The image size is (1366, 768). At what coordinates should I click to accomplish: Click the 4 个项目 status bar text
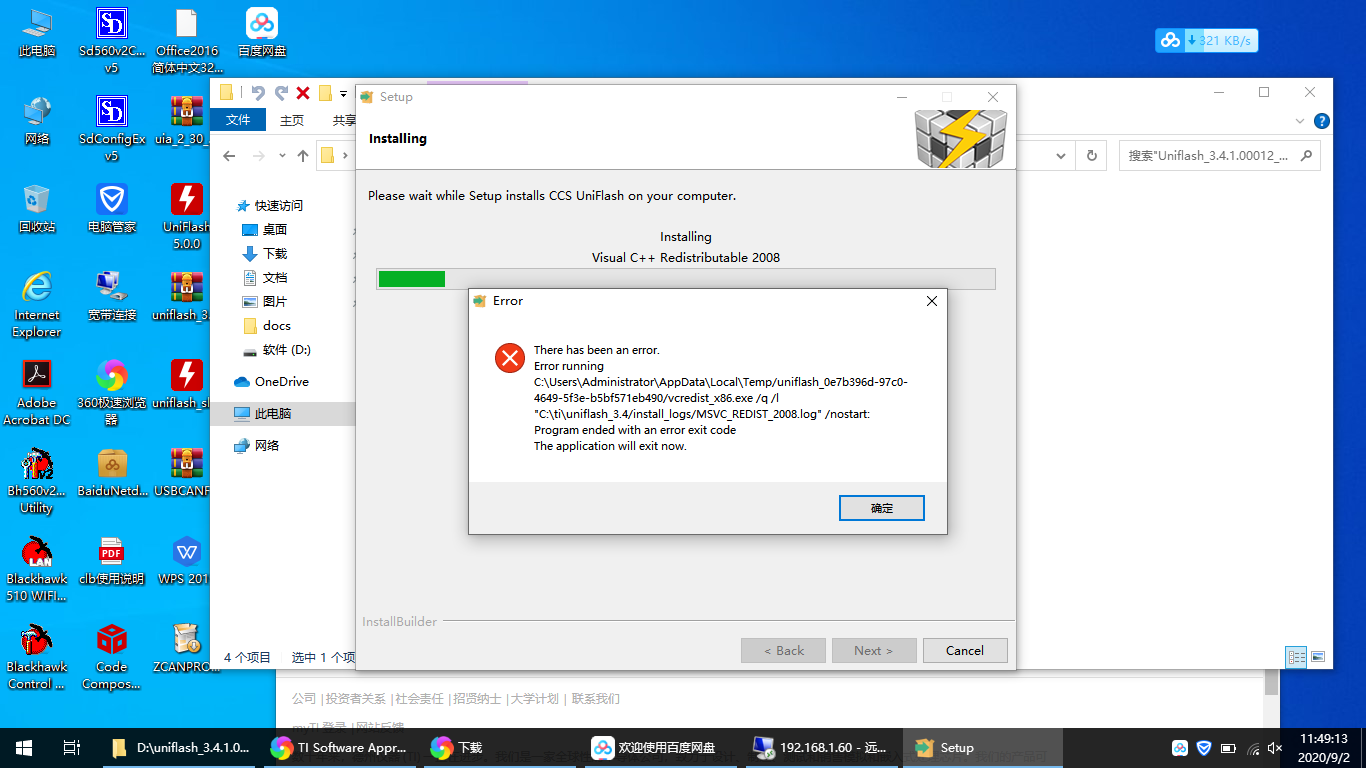click(247, 657)
